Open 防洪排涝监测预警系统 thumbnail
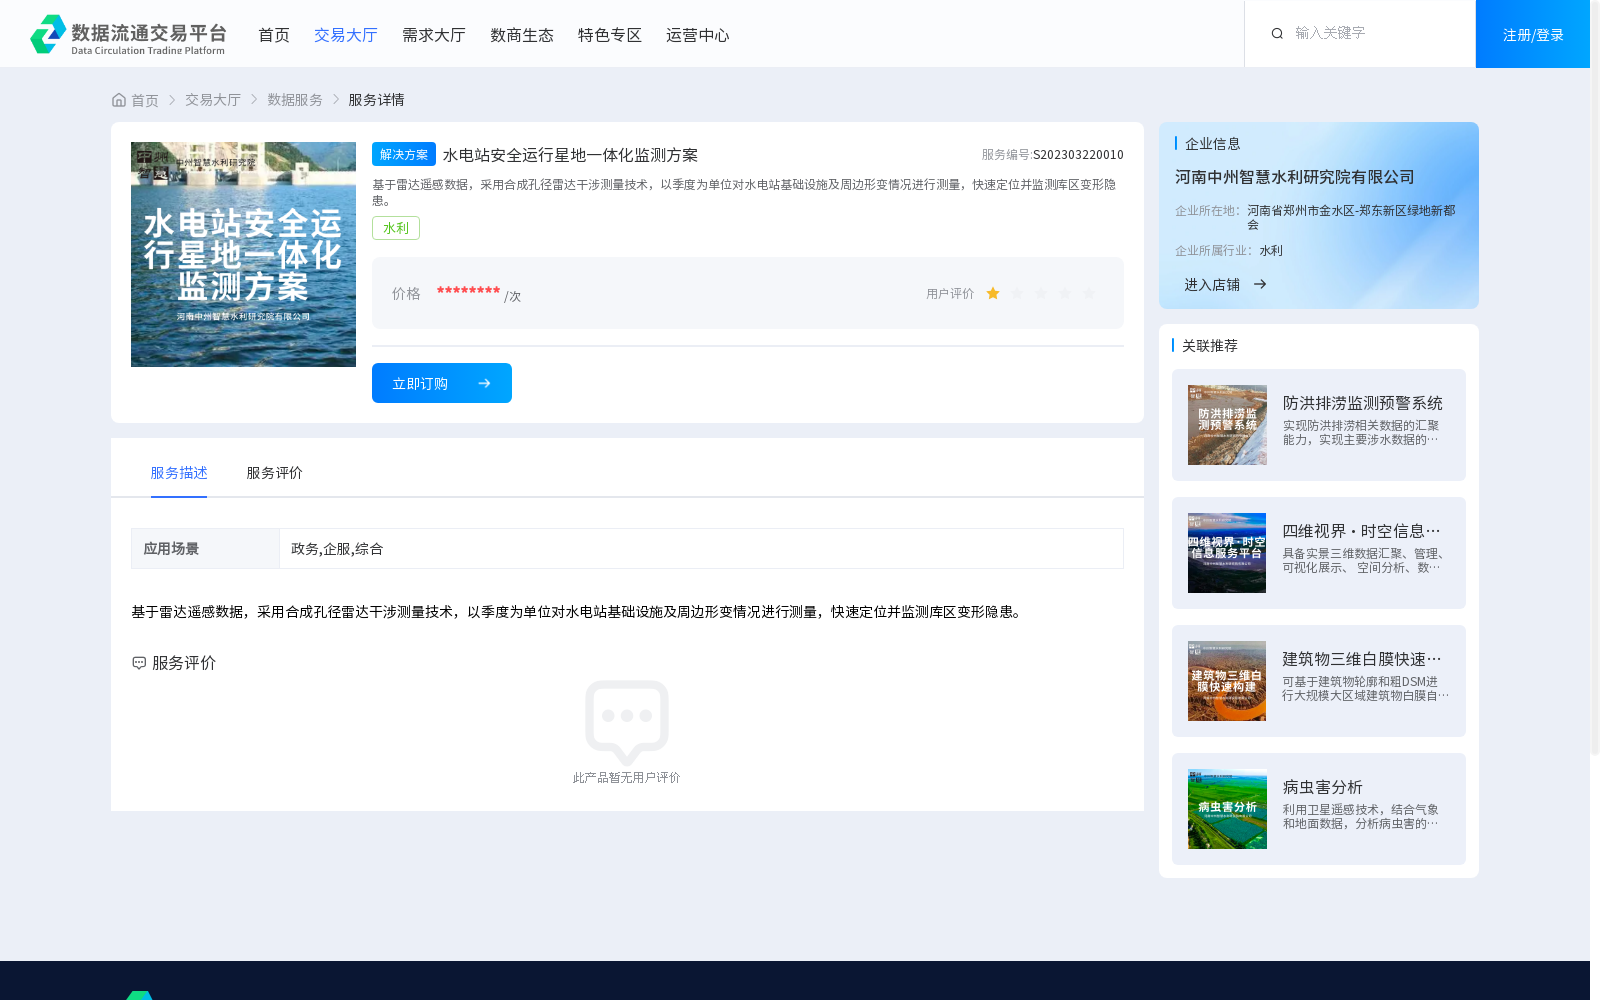The image size is (1600, 1000). coord(1227,425)
